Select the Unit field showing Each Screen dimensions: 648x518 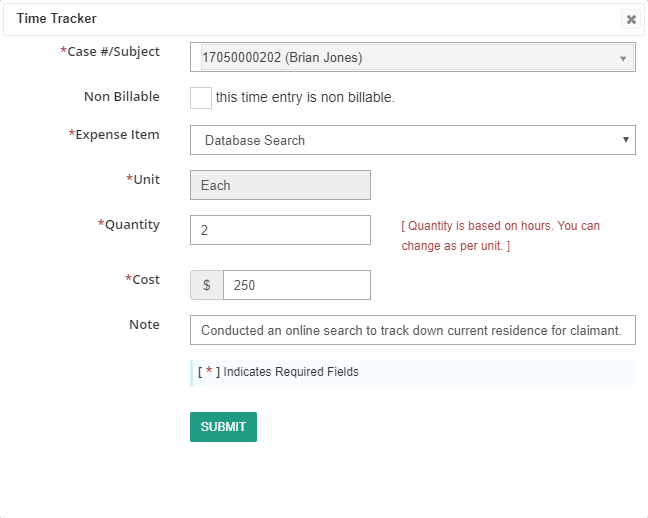coord(280,185)
